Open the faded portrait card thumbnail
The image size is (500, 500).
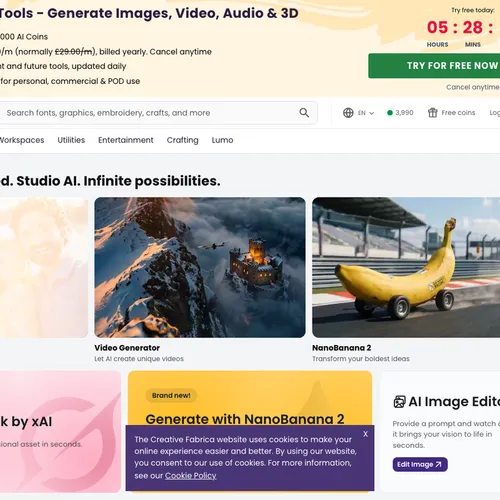(44, 267)
